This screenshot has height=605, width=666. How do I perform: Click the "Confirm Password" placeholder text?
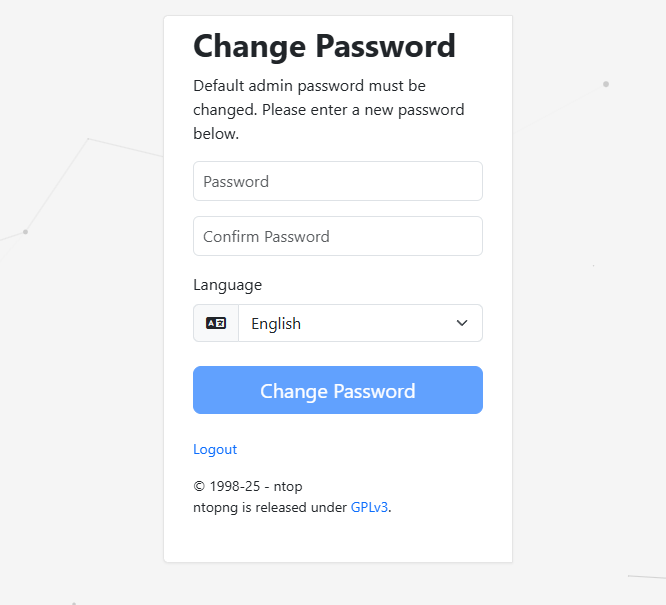coord(266,237)
